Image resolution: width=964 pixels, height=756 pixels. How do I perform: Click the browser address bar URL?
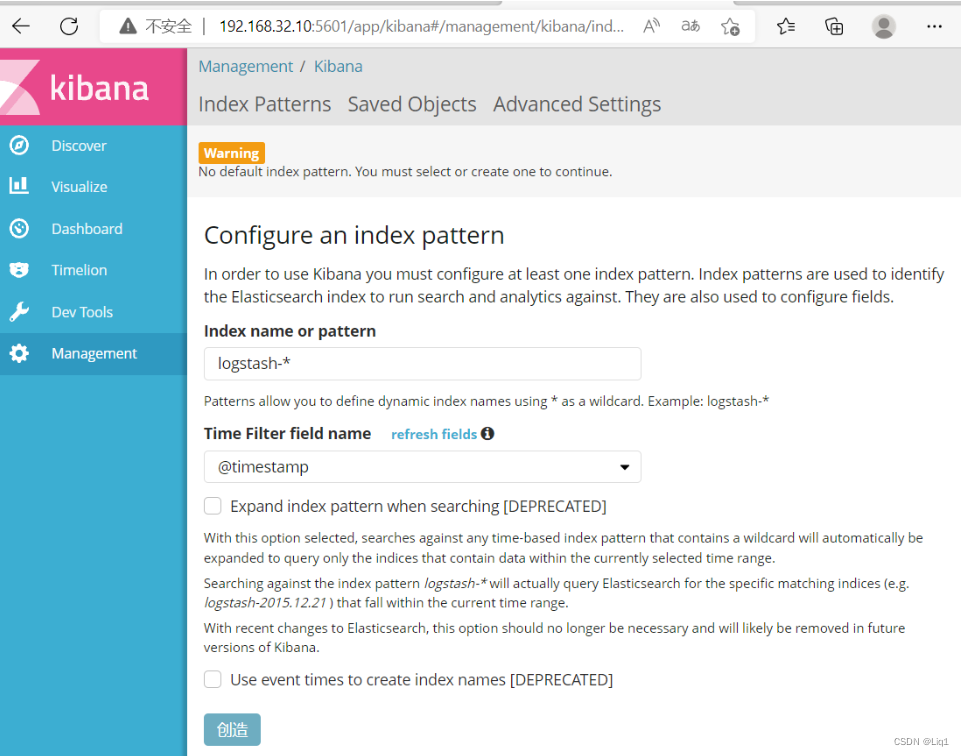(422, 26)
